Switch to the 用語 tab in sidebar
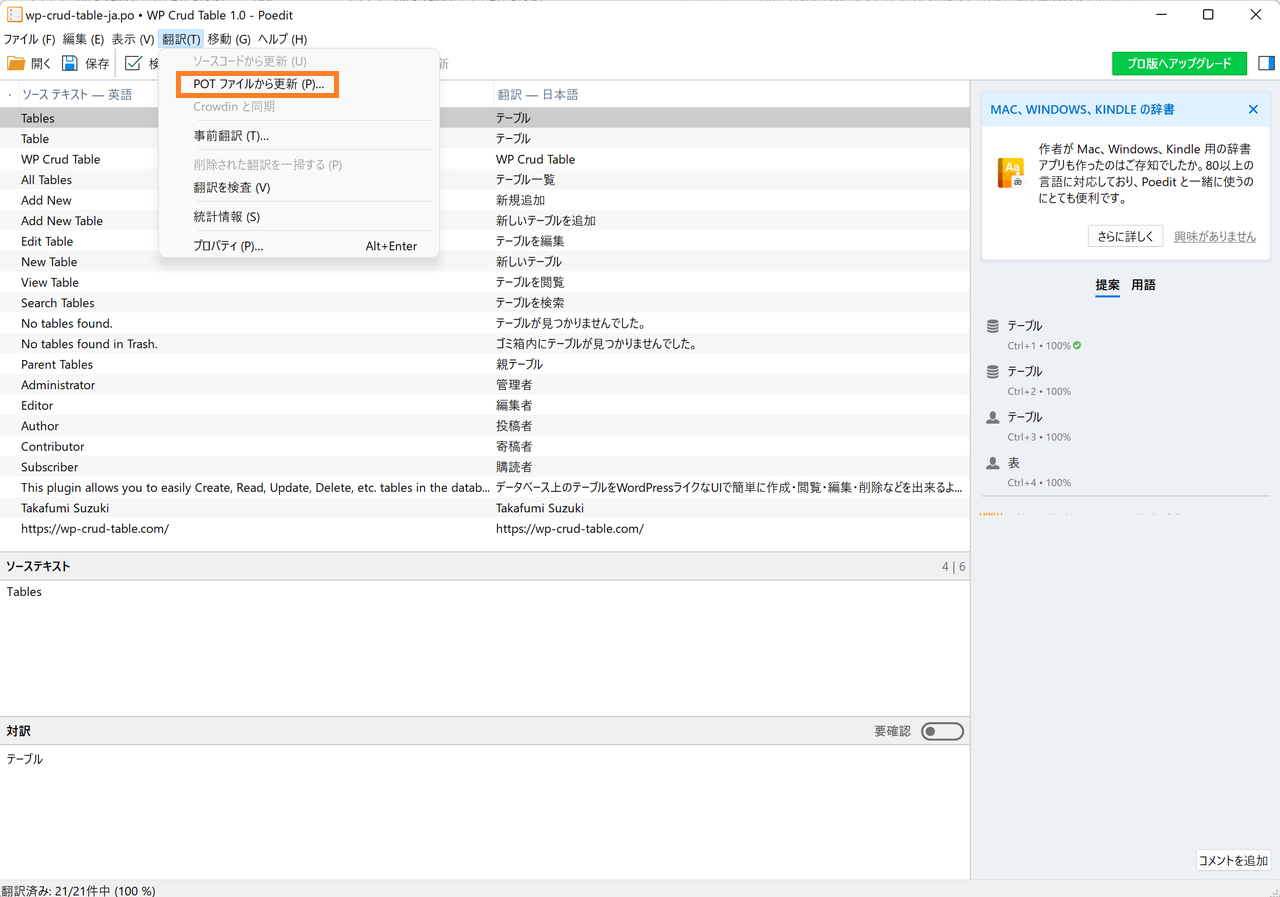The width and height of the screenshot is (1280, 897). click(x=1143, y=285)
